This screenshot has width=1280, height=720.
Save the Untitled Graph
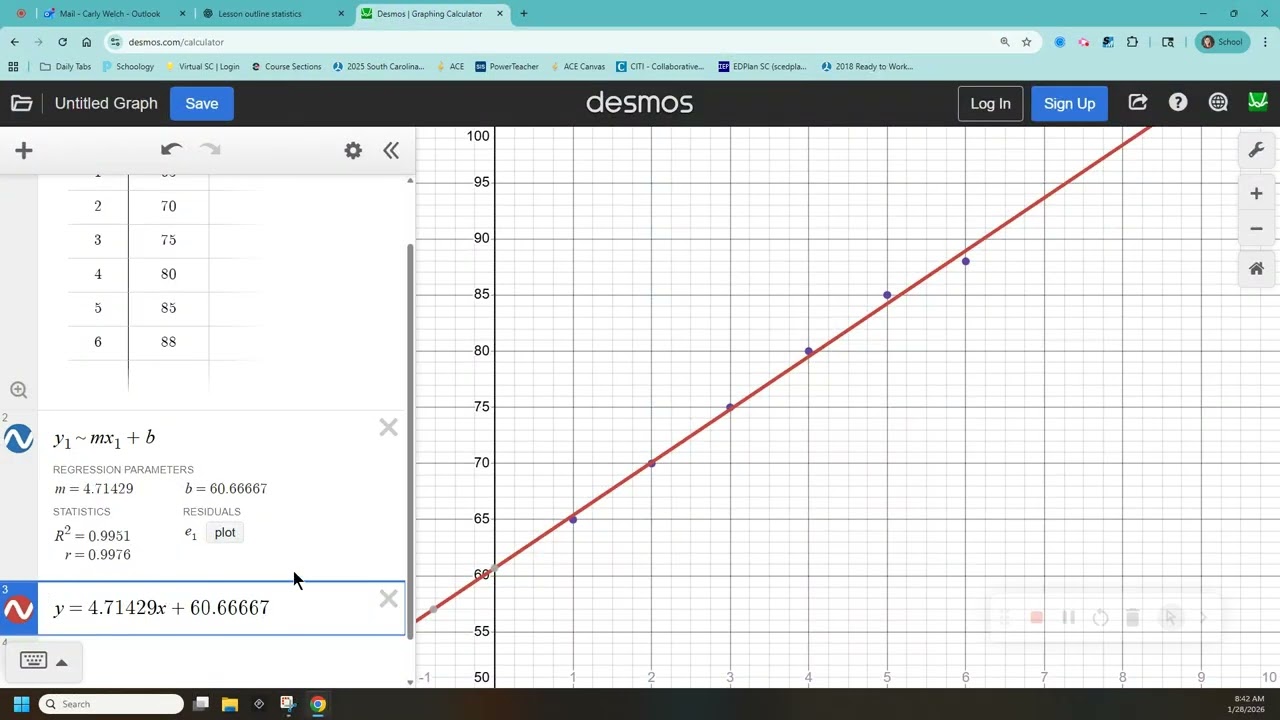202,103
